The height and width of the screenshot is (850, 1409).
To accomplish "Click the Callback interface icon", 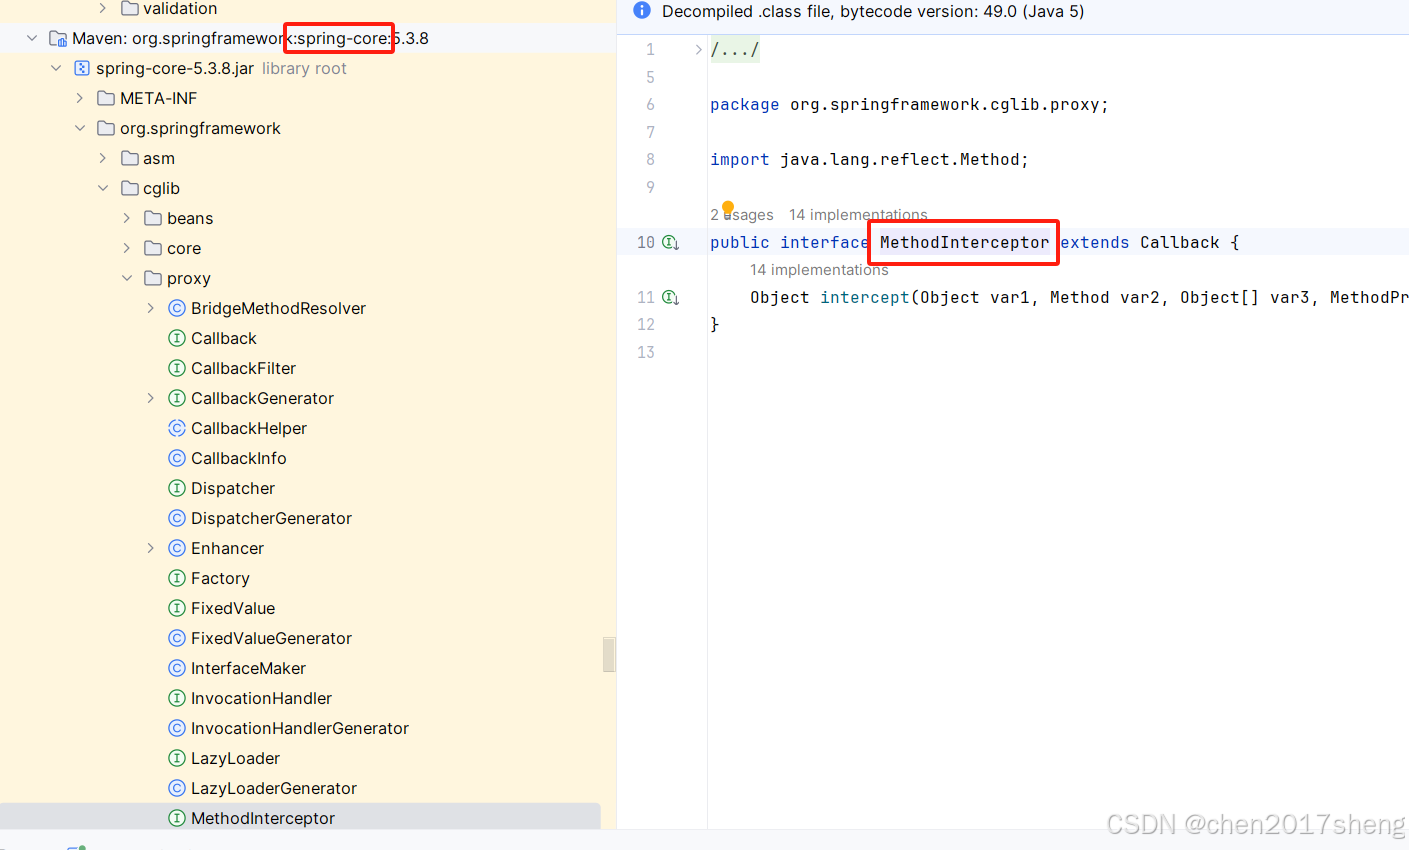I will [177, 338].
